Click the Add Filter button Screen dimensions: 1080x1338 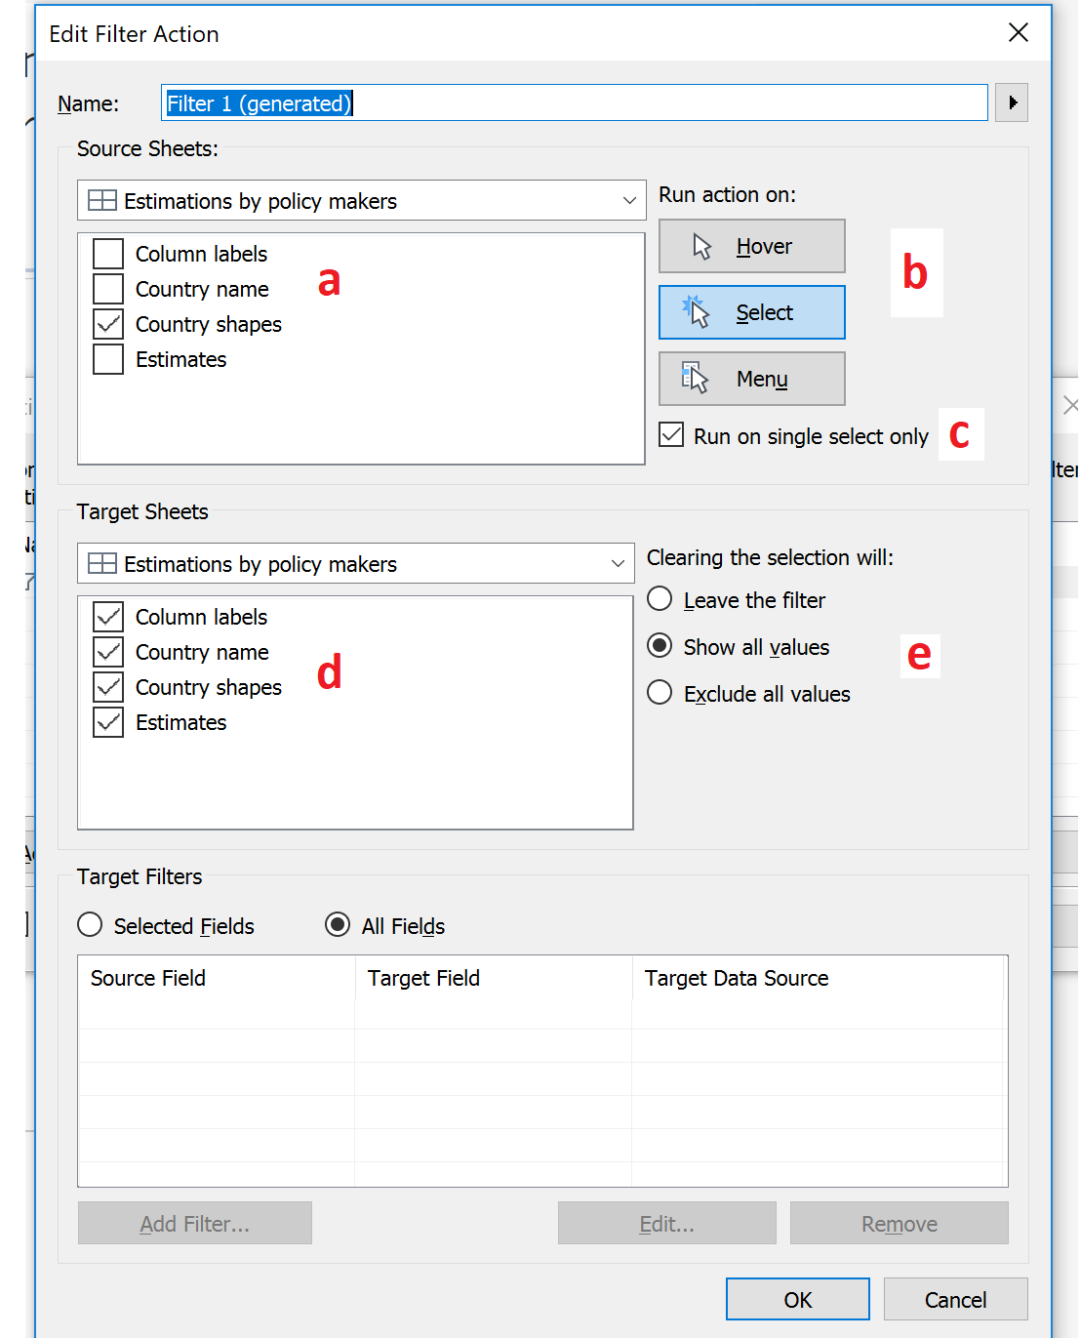[x=194, y=1222]
